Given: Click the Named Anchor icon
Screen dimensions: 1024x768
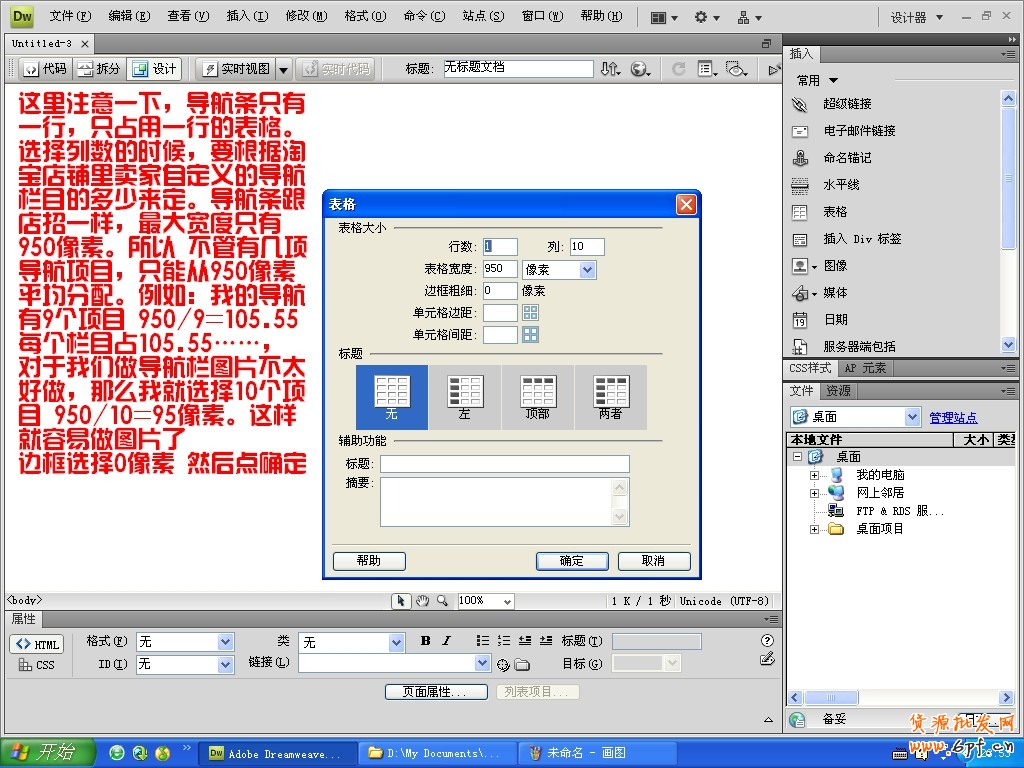Looking at the screenshot, I should click(800, 158).
